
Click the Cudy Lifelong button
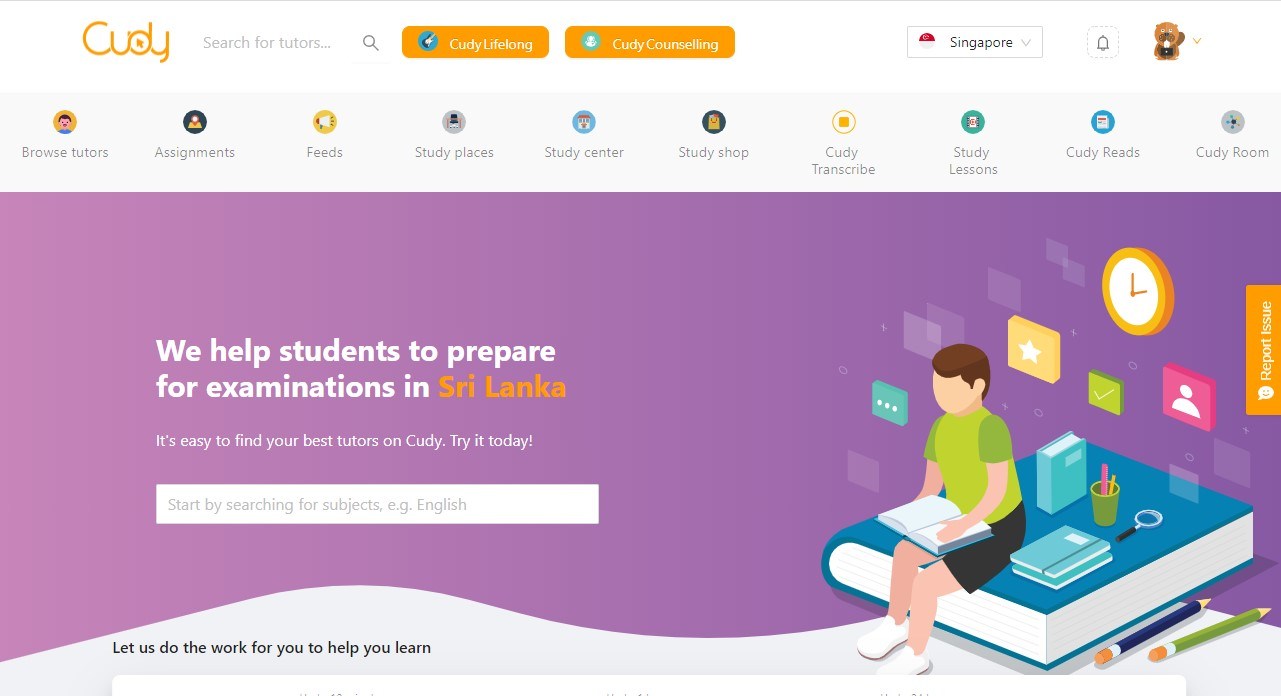click(x=475, y=42)
